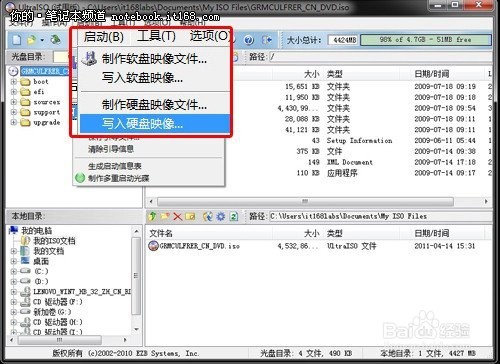Click the folder rename icon in local toolbar
500x364 pixels.
[x=190, y=217]
